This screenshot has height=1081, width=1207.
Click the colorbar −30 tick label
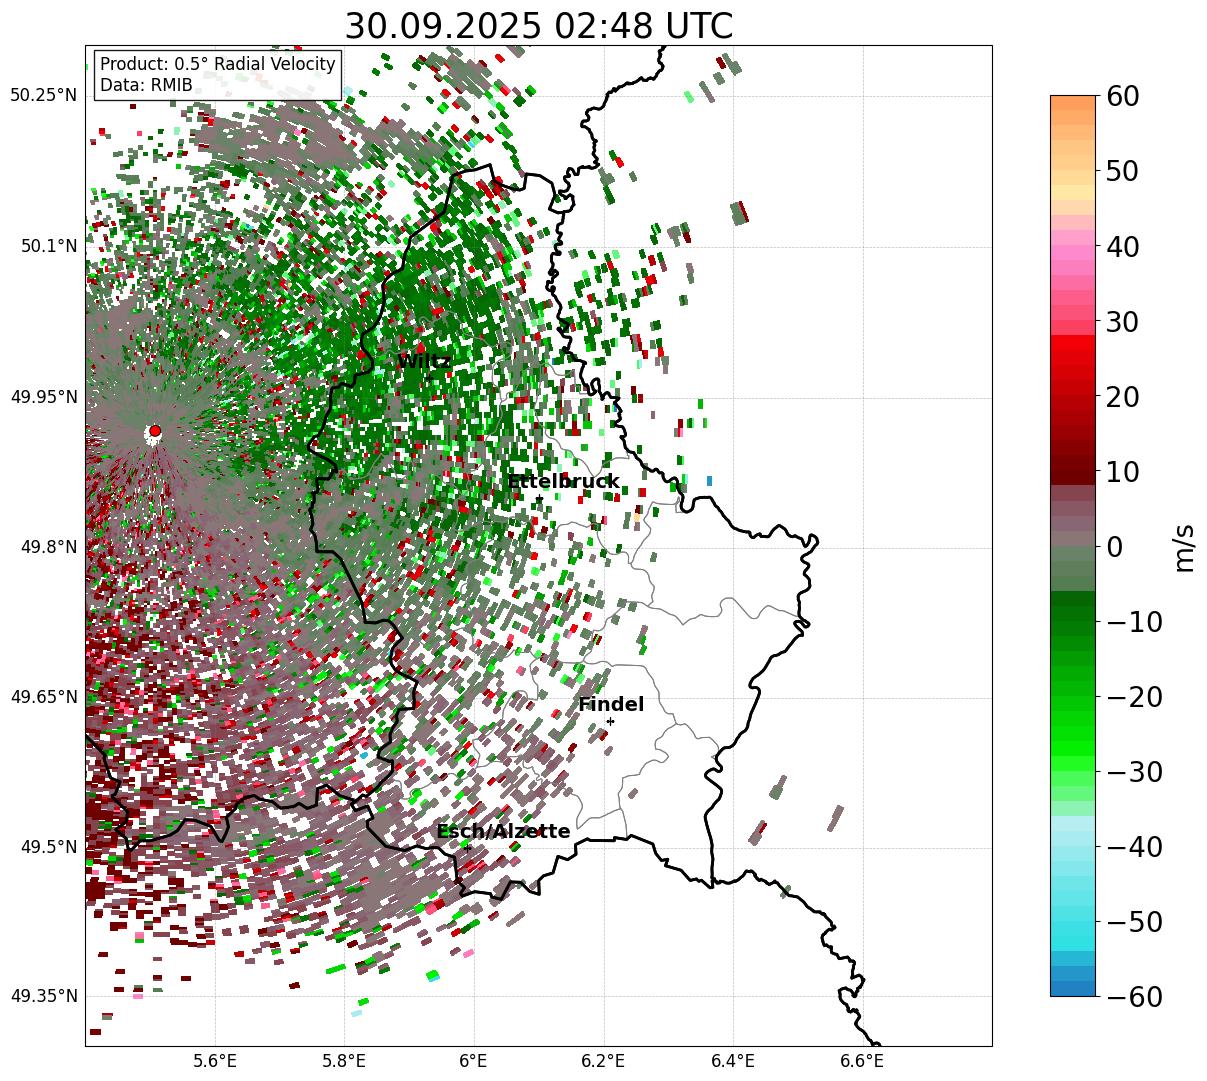(1133, 772)
